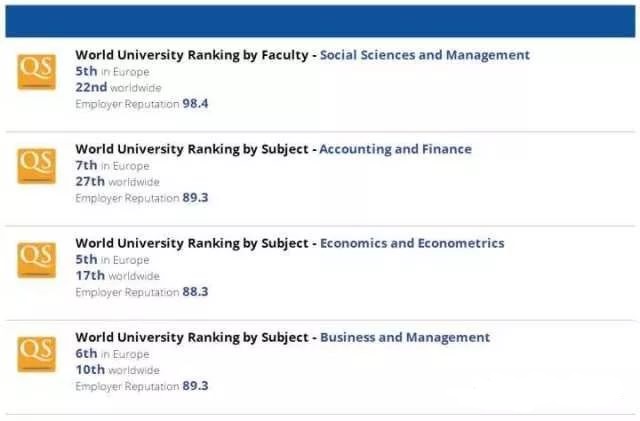Click '7th in Europe' ranking text

tap(112, 165)
